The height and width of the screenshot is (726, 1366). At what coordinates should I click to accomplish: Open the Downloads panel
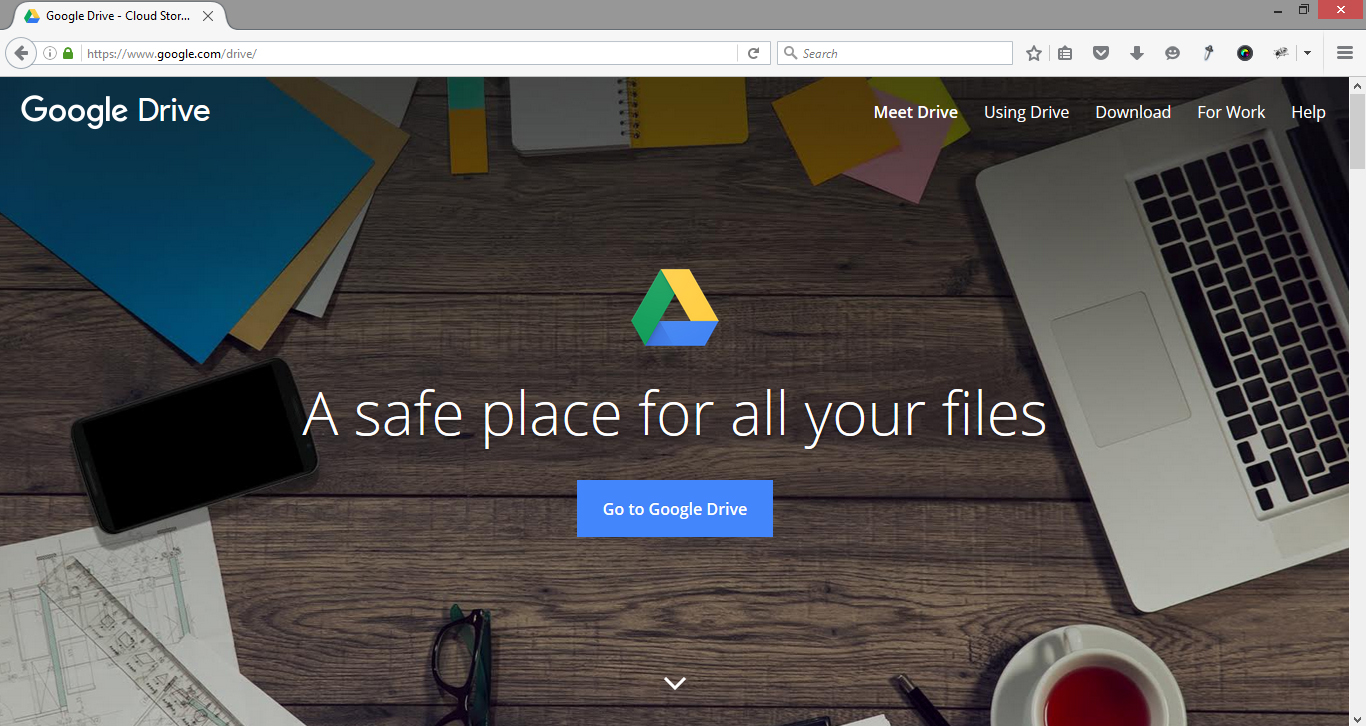1137,52
